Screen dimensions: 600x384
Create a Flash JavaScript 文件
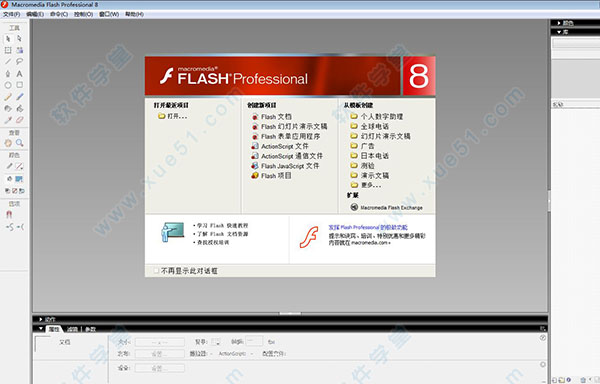[285, 166]
